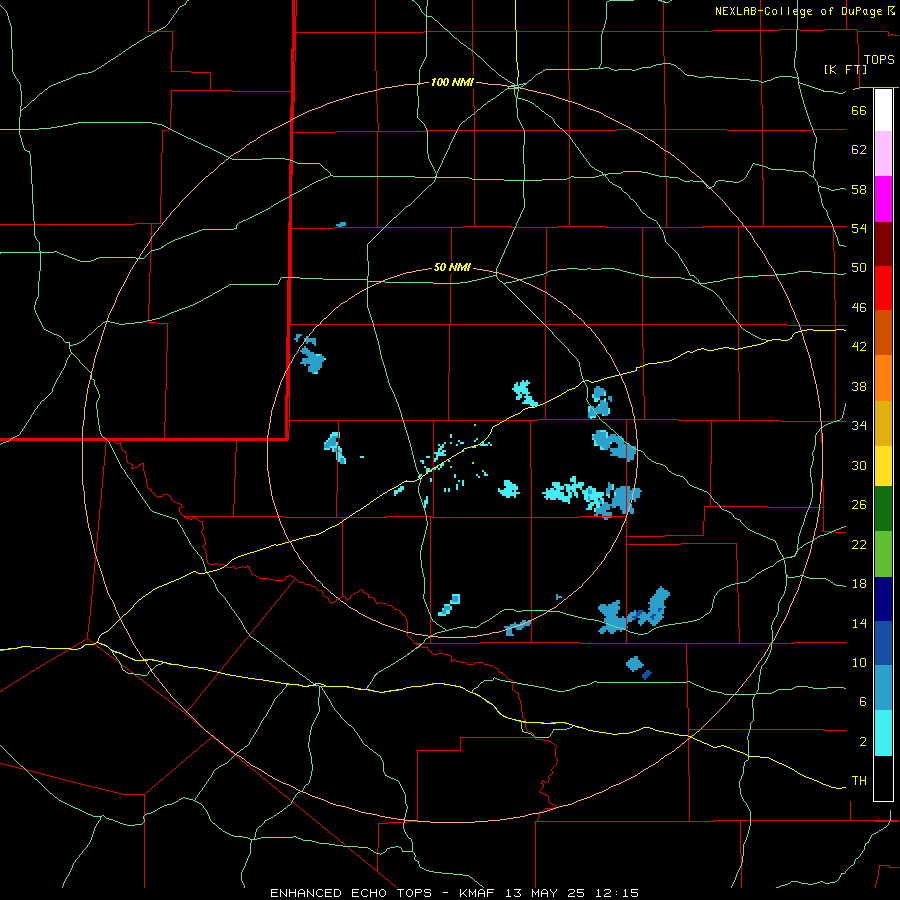The height and width of the screenshot is (900, 900).
Task: Click the light blue 6-10 kft legend swatch
Action: (x=883, y=688)
